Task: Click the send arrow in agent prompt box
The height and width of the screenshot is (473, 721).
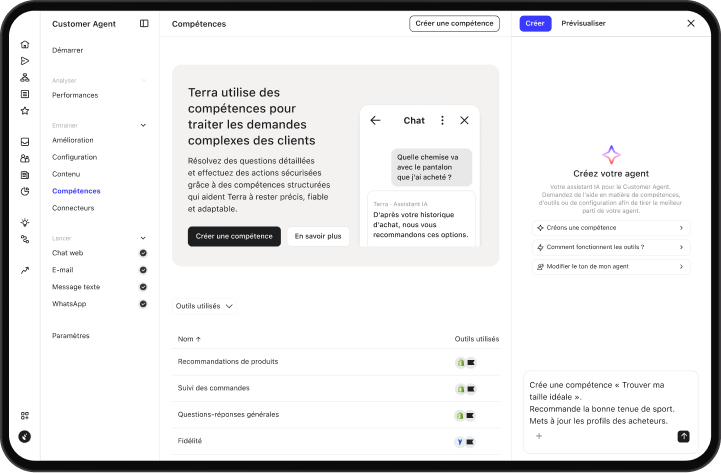Action: 683,436
